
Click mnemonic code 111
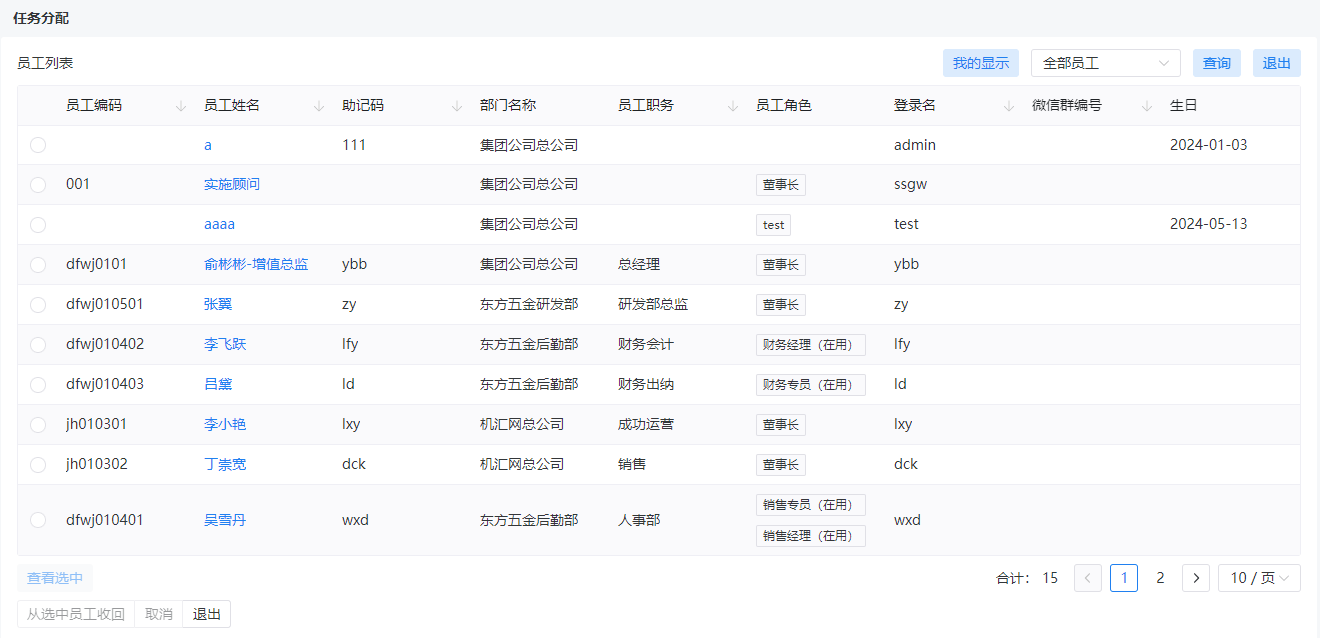click(x=354, y=145)
